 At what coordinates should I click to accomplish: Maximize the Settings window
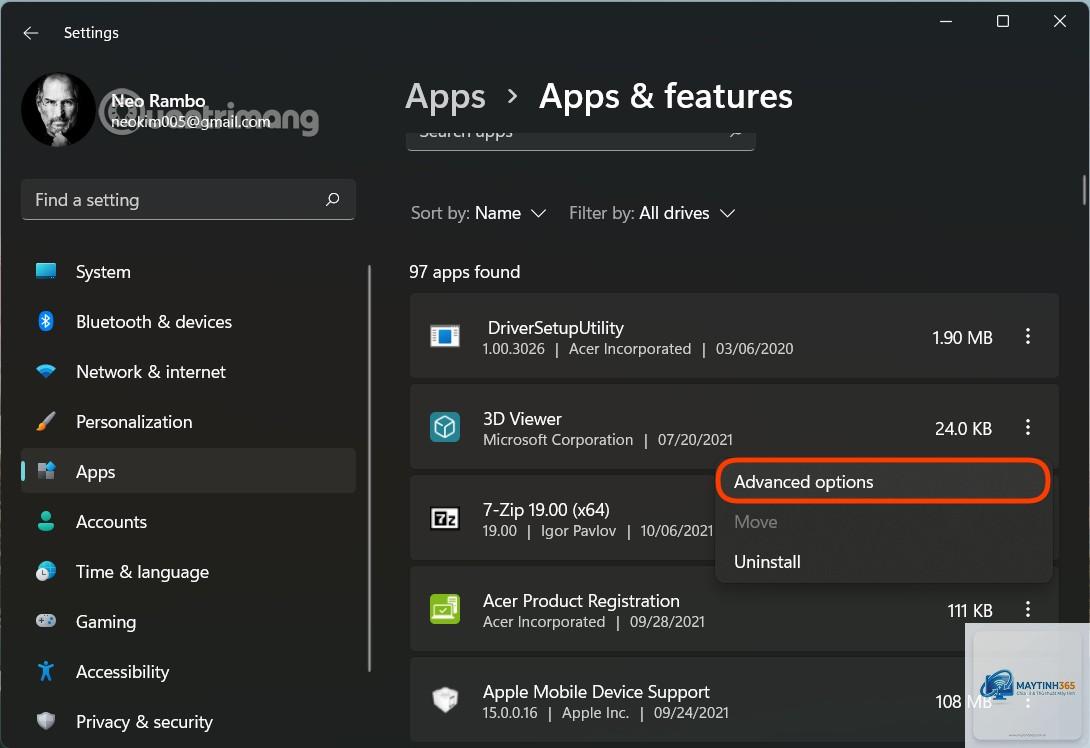[x=1003, y=21]
